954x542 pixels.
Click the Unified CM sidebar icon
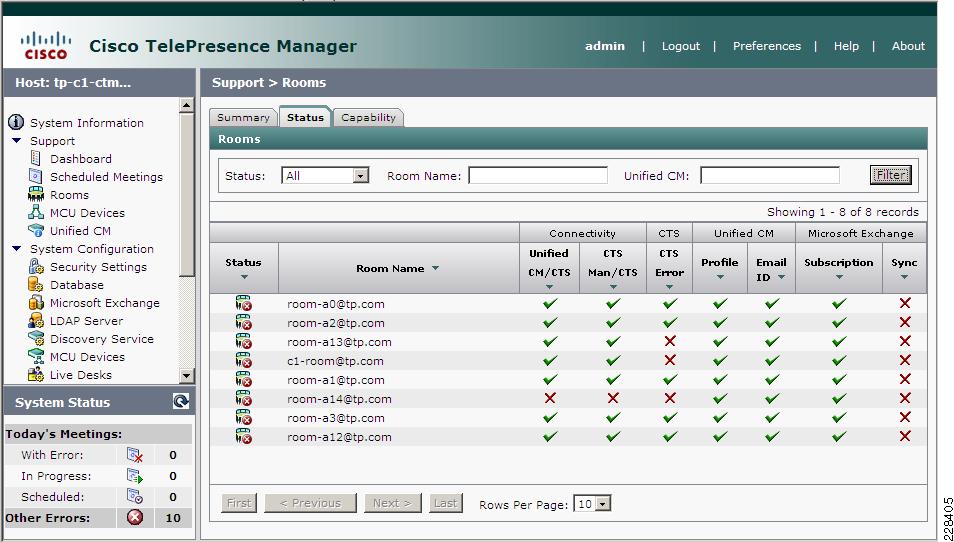coord(36,231)
